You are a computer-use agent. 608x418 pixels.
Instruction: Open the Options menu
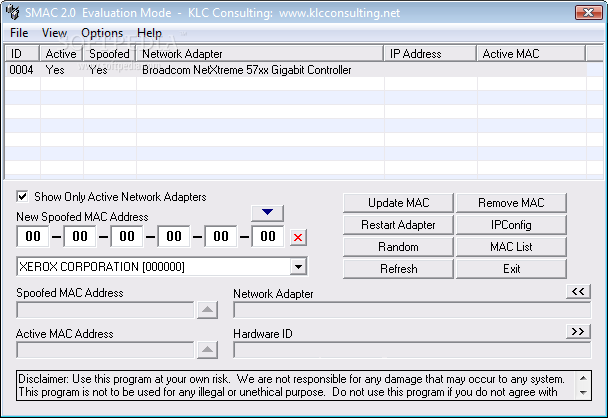pos(102,33)
